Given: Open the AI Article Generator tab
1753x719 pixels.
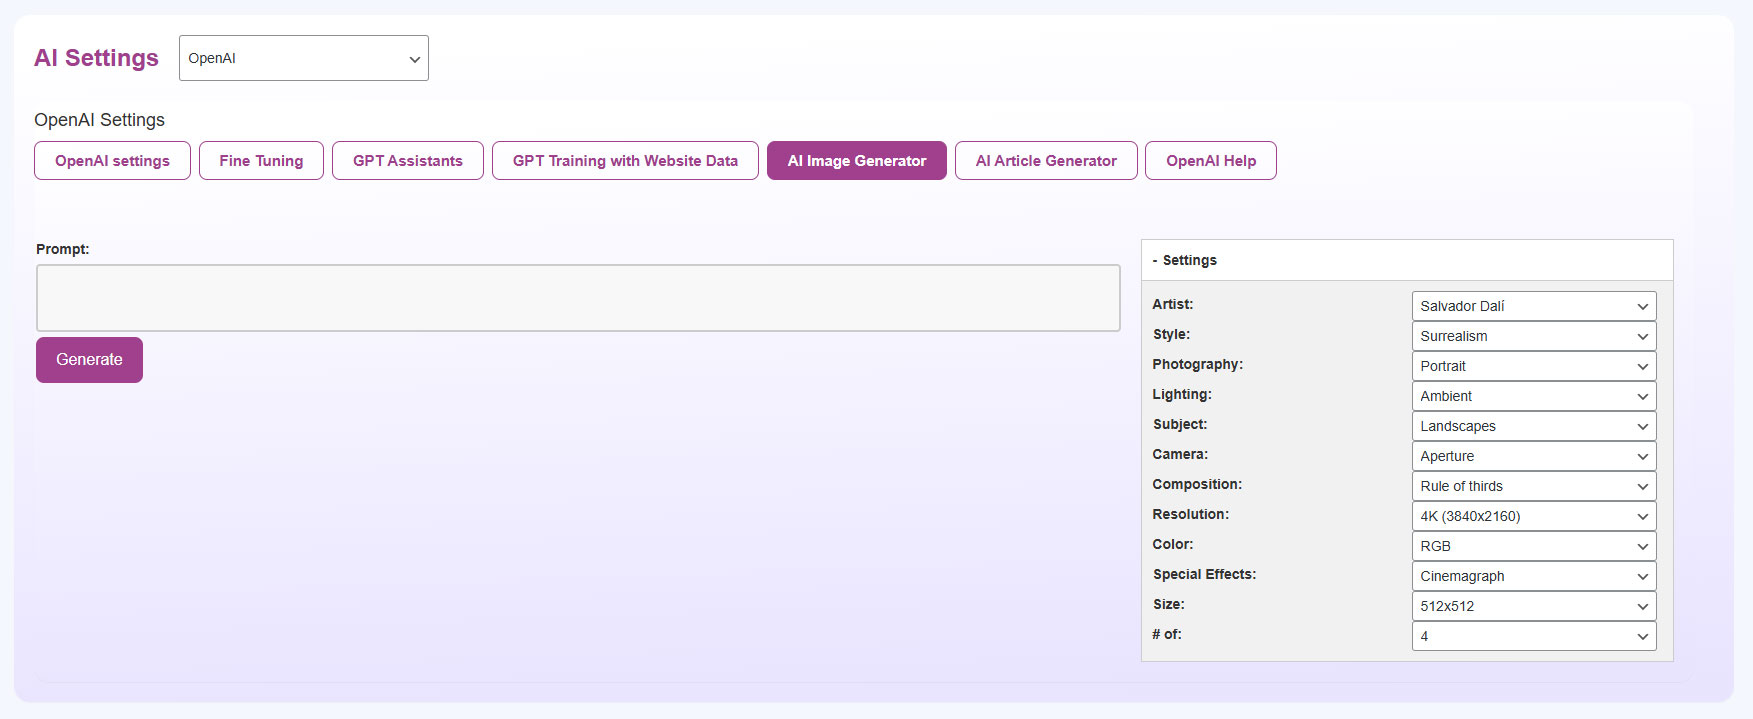Looking at the screenshot, I should (x=1046, y=161).
